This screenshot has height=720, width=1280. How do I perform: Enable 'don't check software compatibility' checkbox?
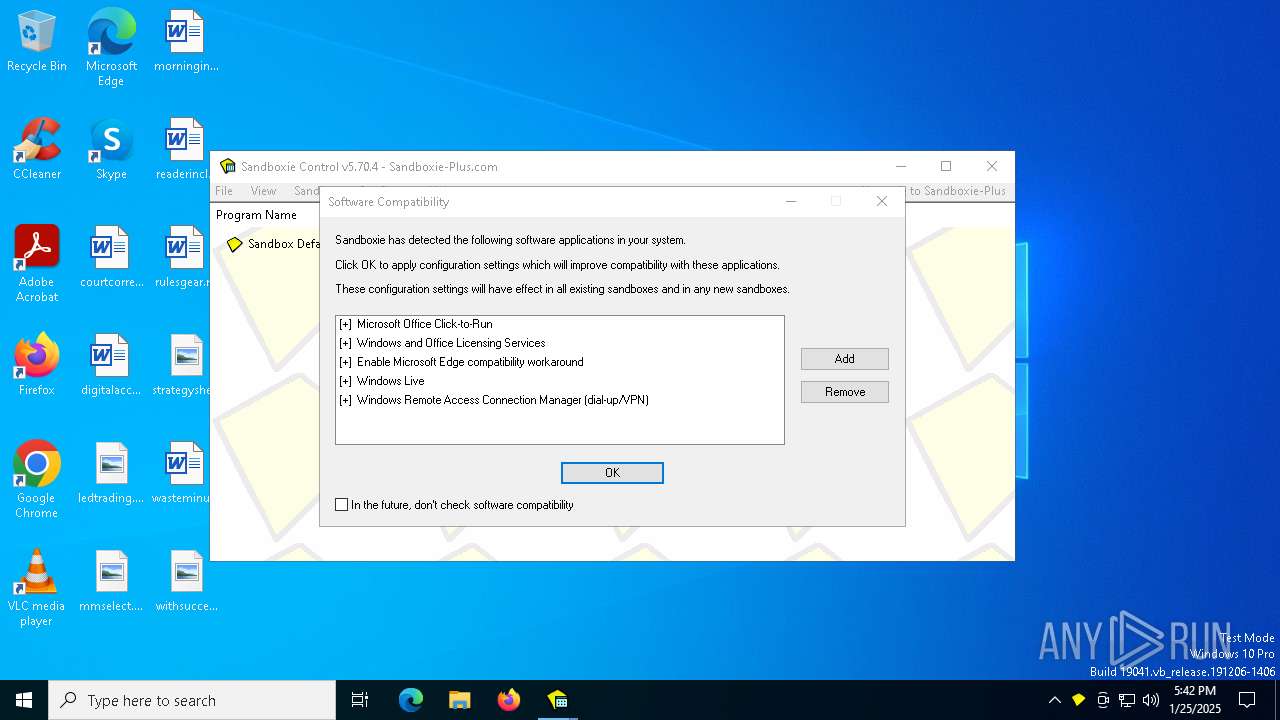(342, 505)
